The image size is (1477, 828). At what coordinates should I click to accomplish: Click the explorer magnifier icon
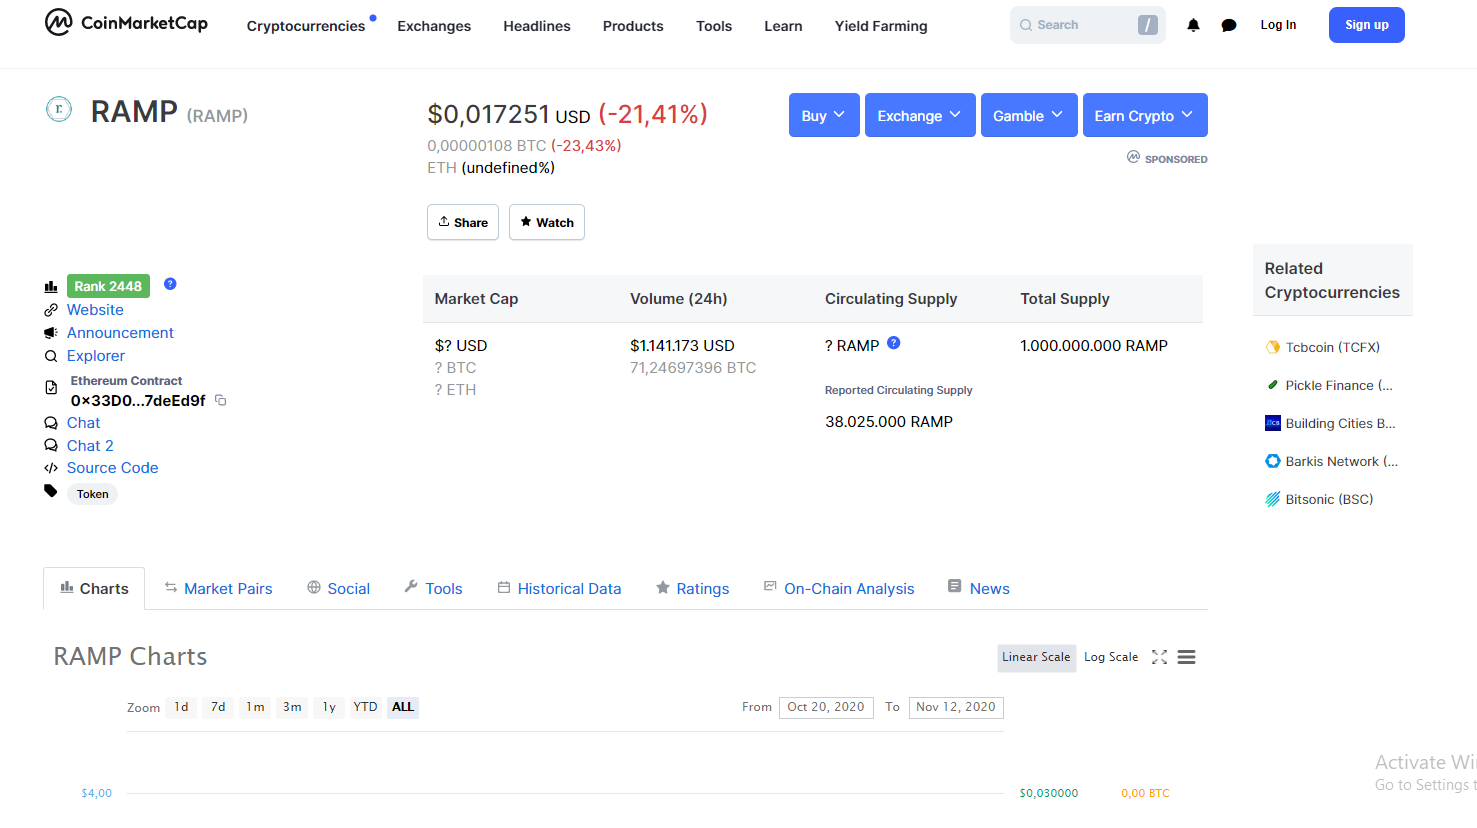pyautogui.click(x=51, y=356)
